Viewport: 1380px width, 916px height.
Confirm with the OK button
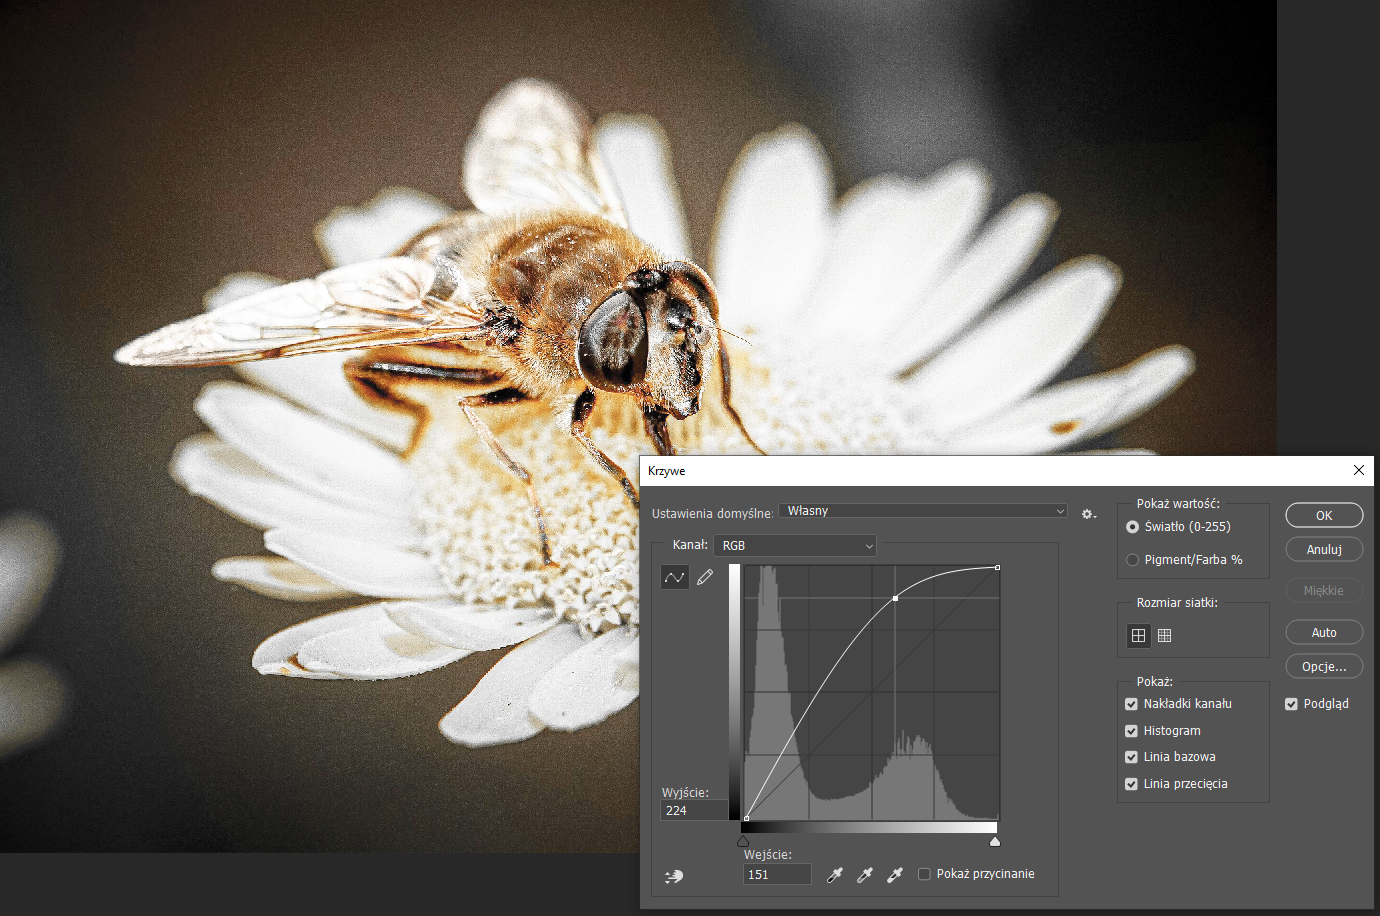click(1324, 515)
